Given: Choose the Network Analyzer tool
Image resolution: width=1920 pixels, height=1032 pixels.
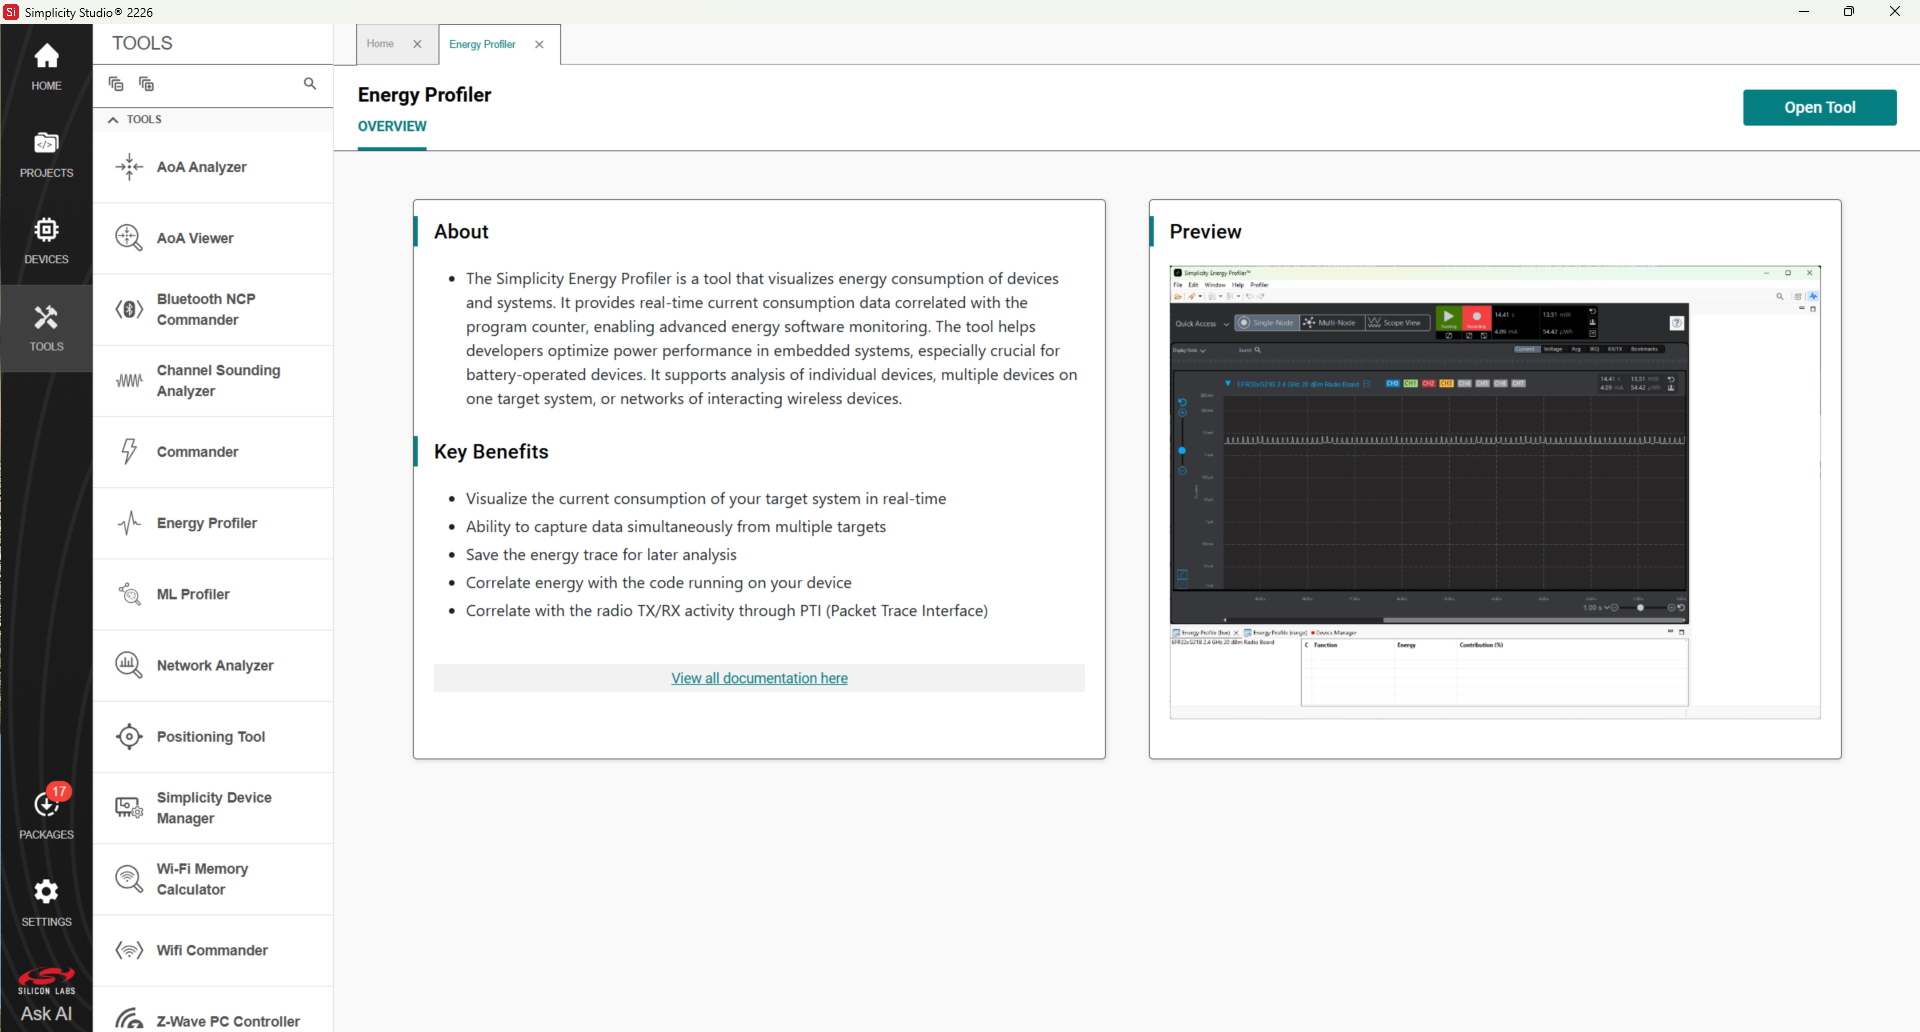Looking at the screenshot, I should click(x=213, y=665).
